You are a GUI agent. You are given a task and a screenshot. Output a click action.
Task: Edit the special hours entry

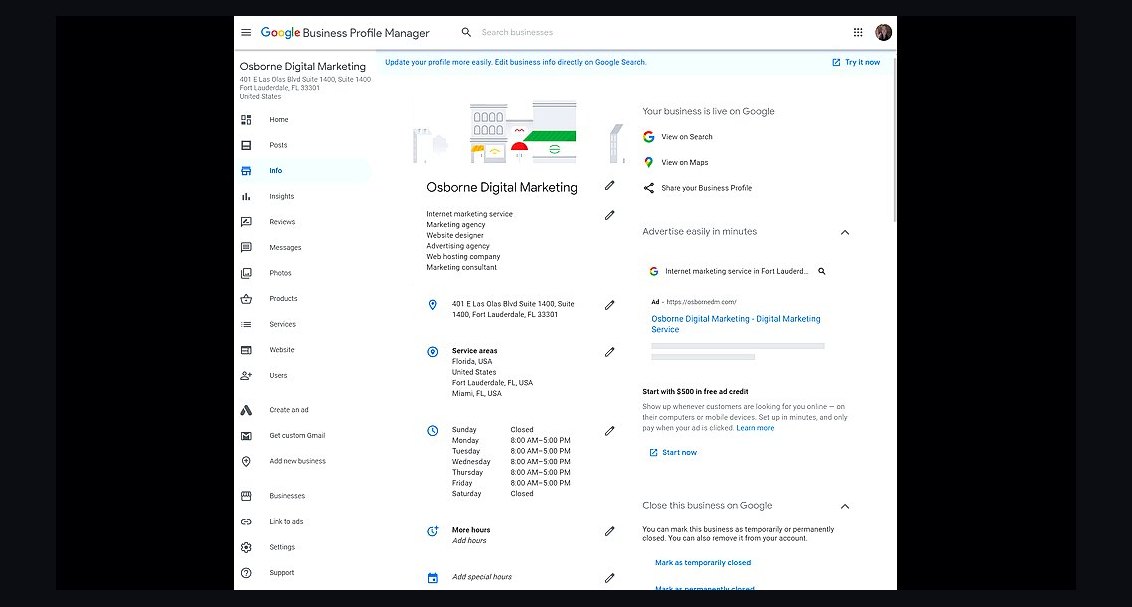coord(609,578)
